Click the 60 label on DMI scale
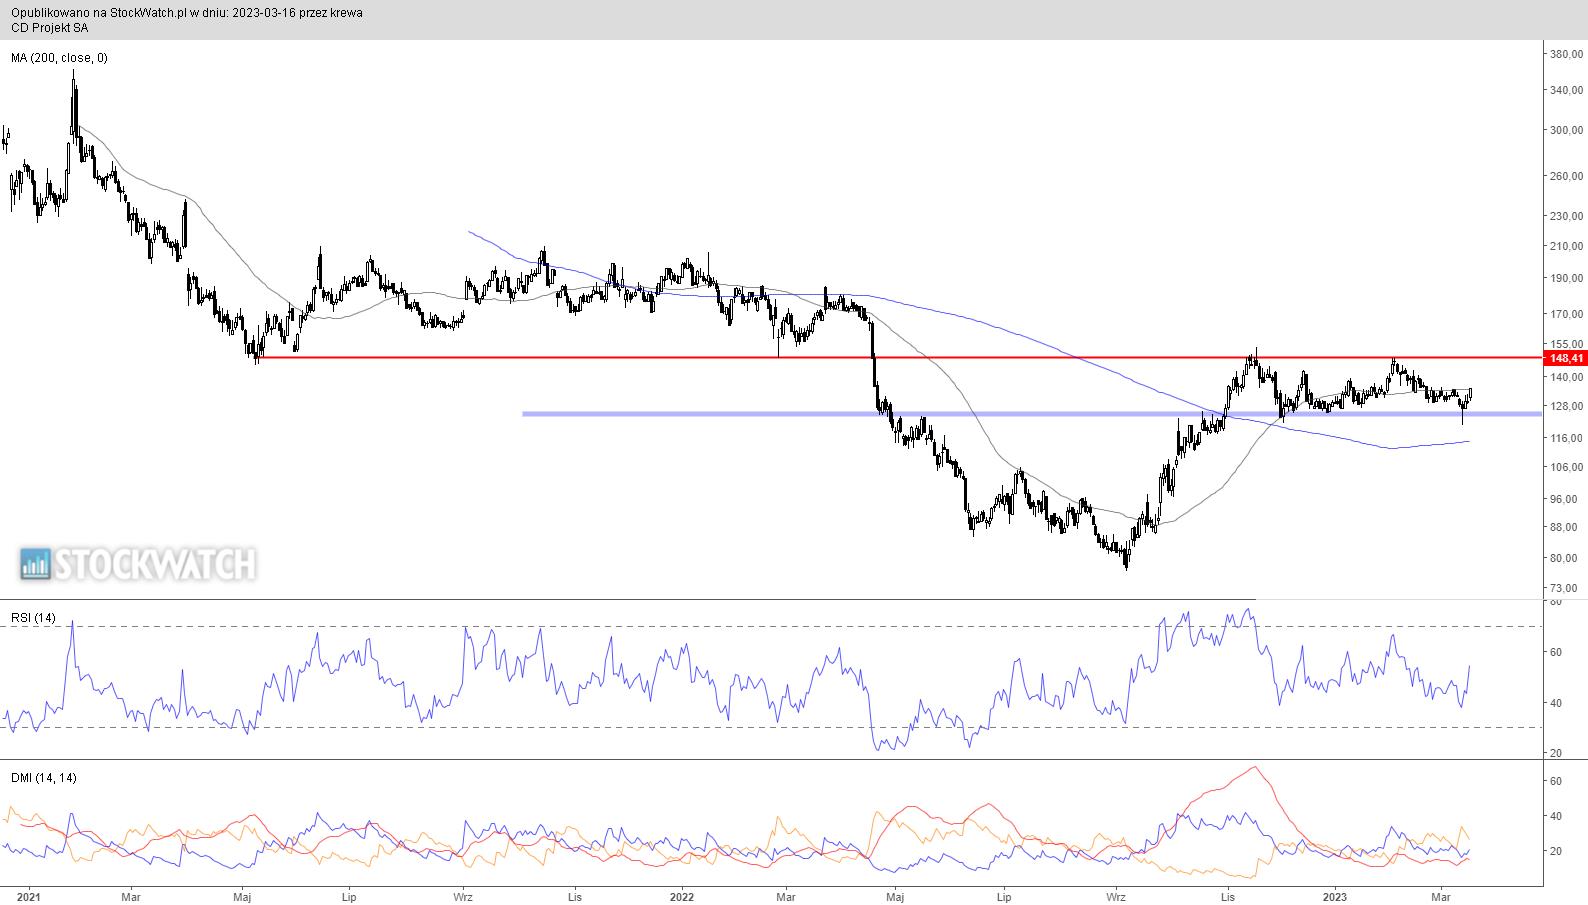The width and height of the screenshot is (1588, 905). pyautogui.click(x=1556, y=780)
